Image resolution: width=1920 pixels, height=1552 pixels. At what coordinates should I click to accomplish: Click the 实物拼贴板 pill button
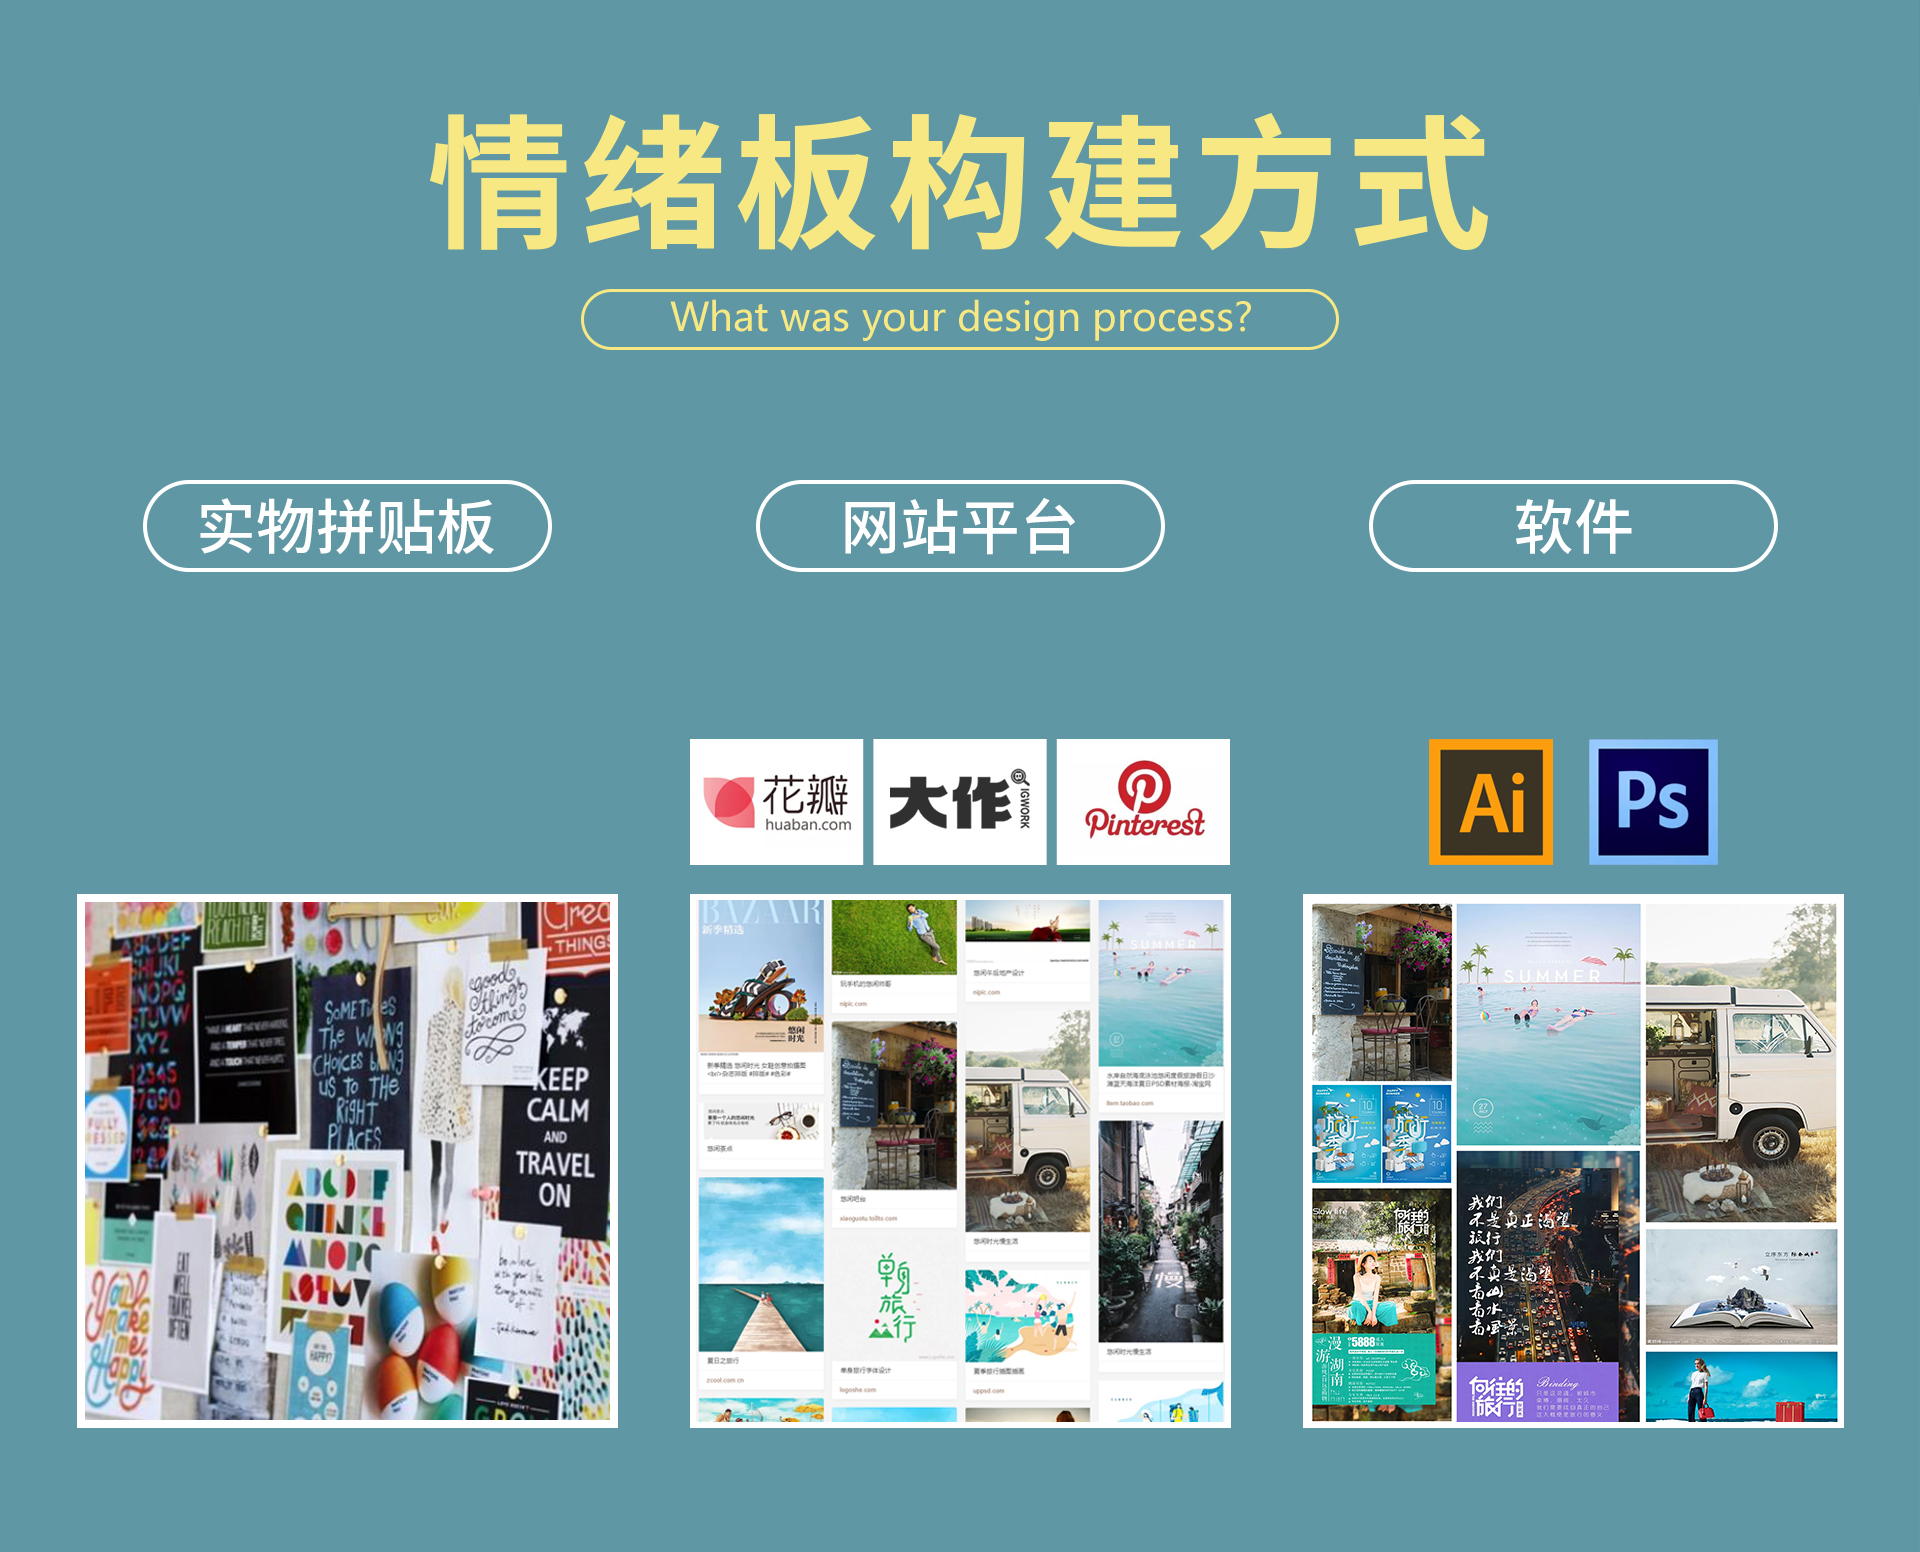pyautogui.click(x=347, y=526)
